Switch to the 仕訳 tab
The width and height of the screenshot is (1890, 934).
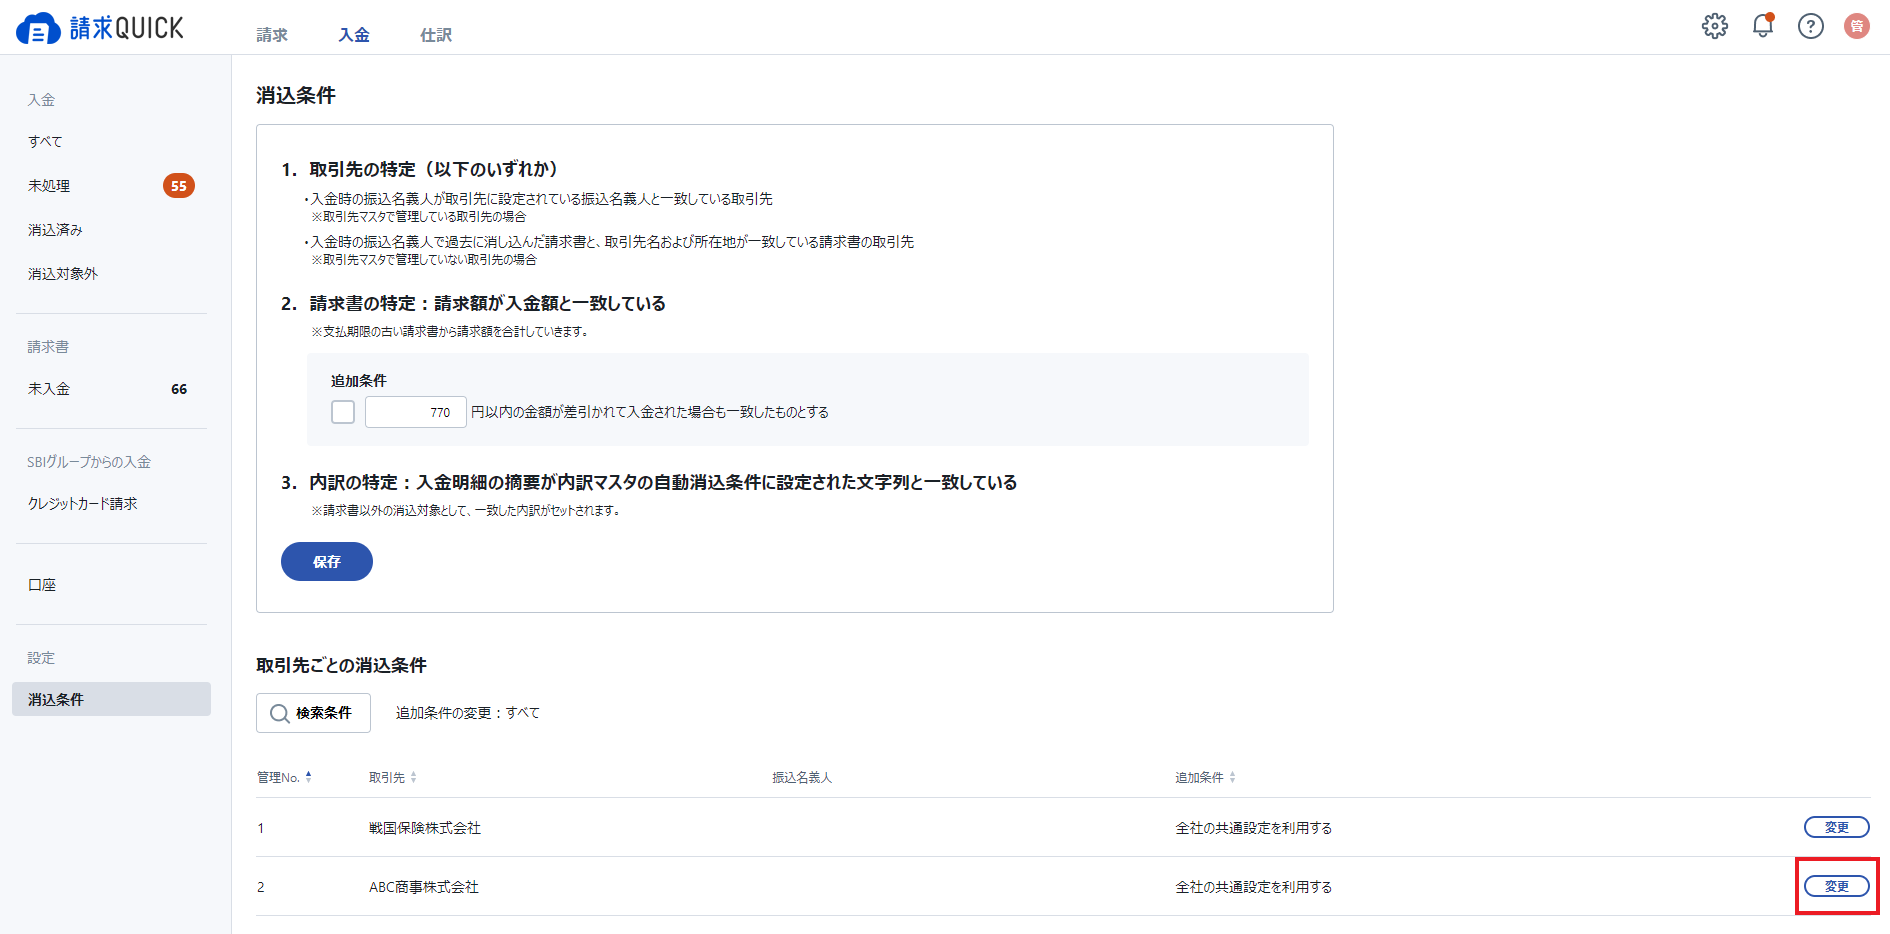[436, 35]
